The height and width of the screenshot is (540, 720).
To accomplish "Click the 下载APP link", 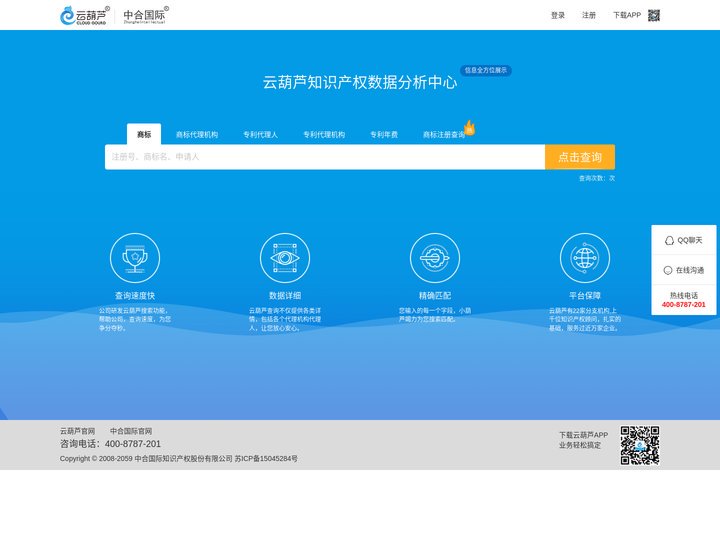I will [627, 16].
